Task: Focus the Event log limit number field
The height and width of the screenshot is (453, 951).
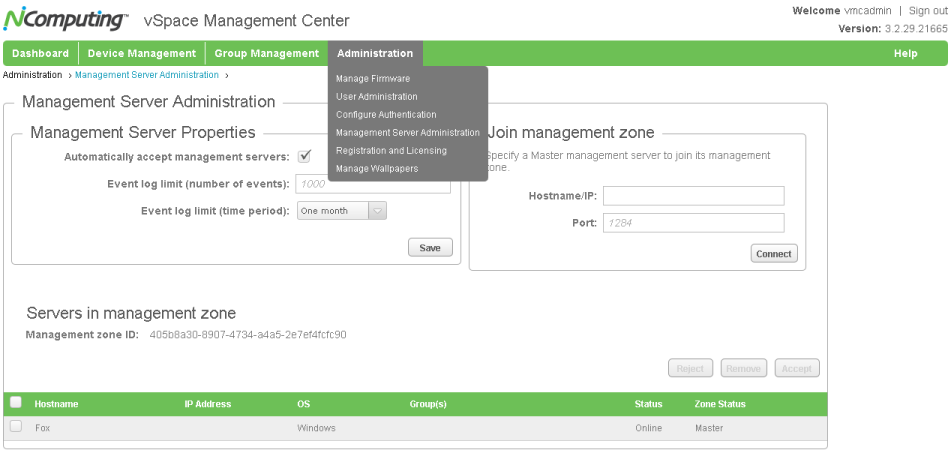Action: (373, 184)
